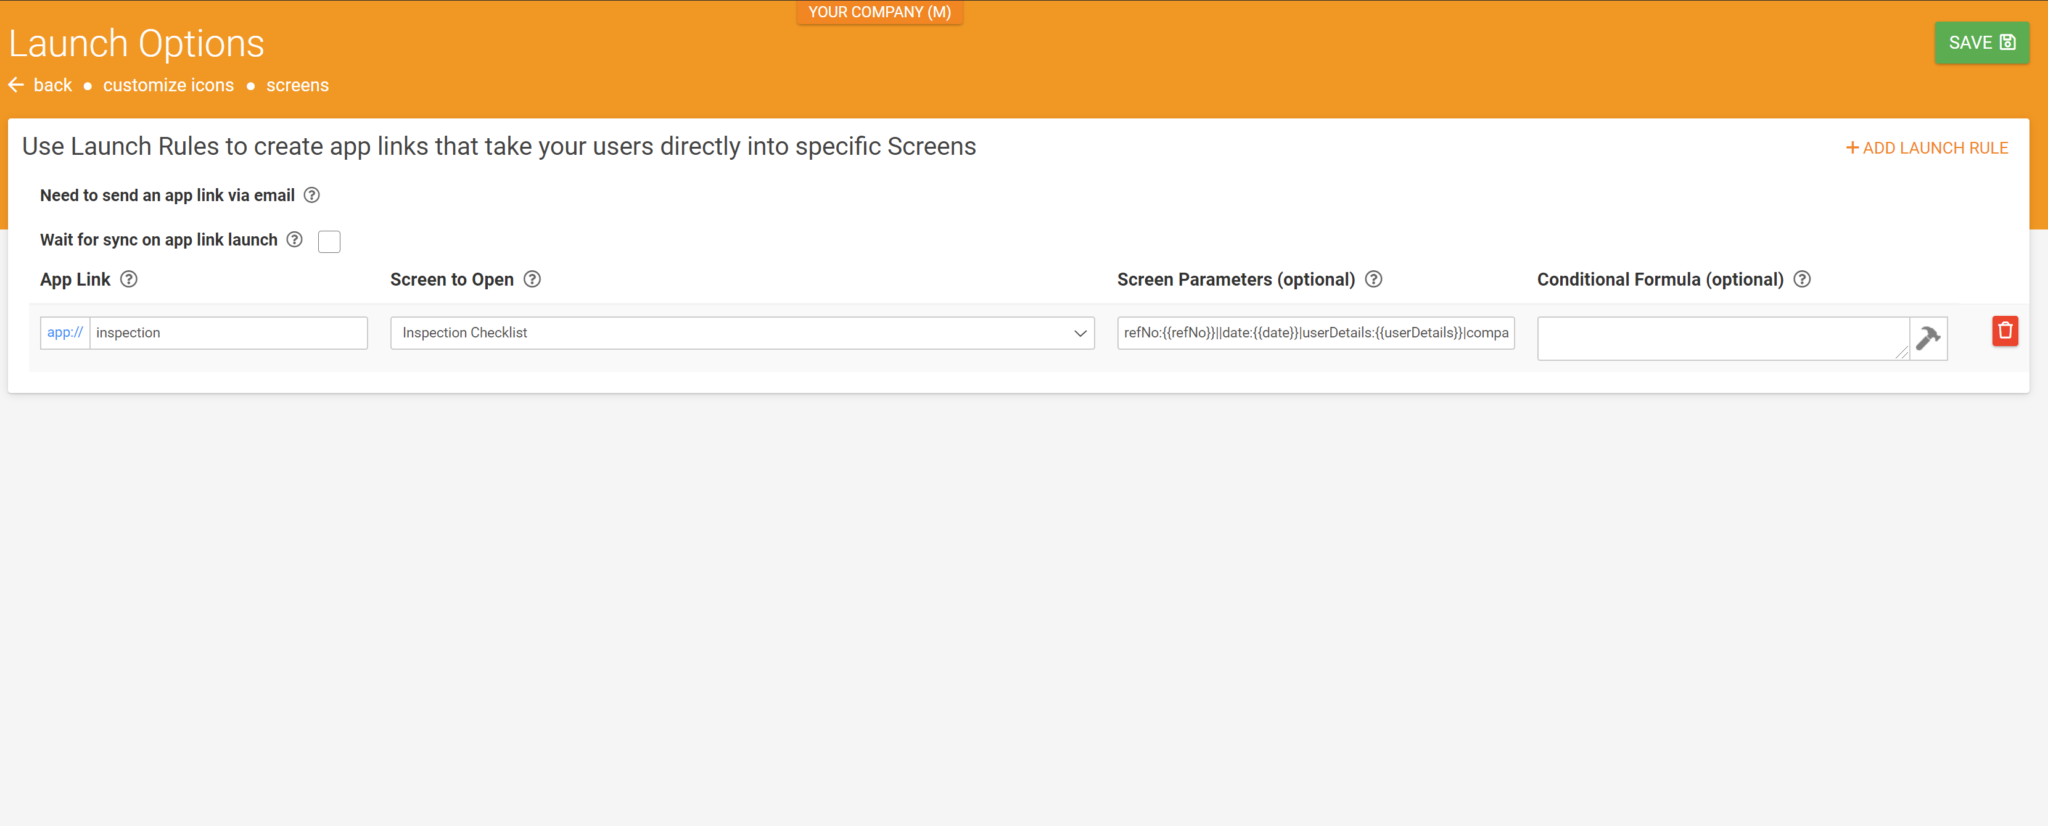Click the back arrow icon
The image size is (2048, 826).
click(16, 85)
